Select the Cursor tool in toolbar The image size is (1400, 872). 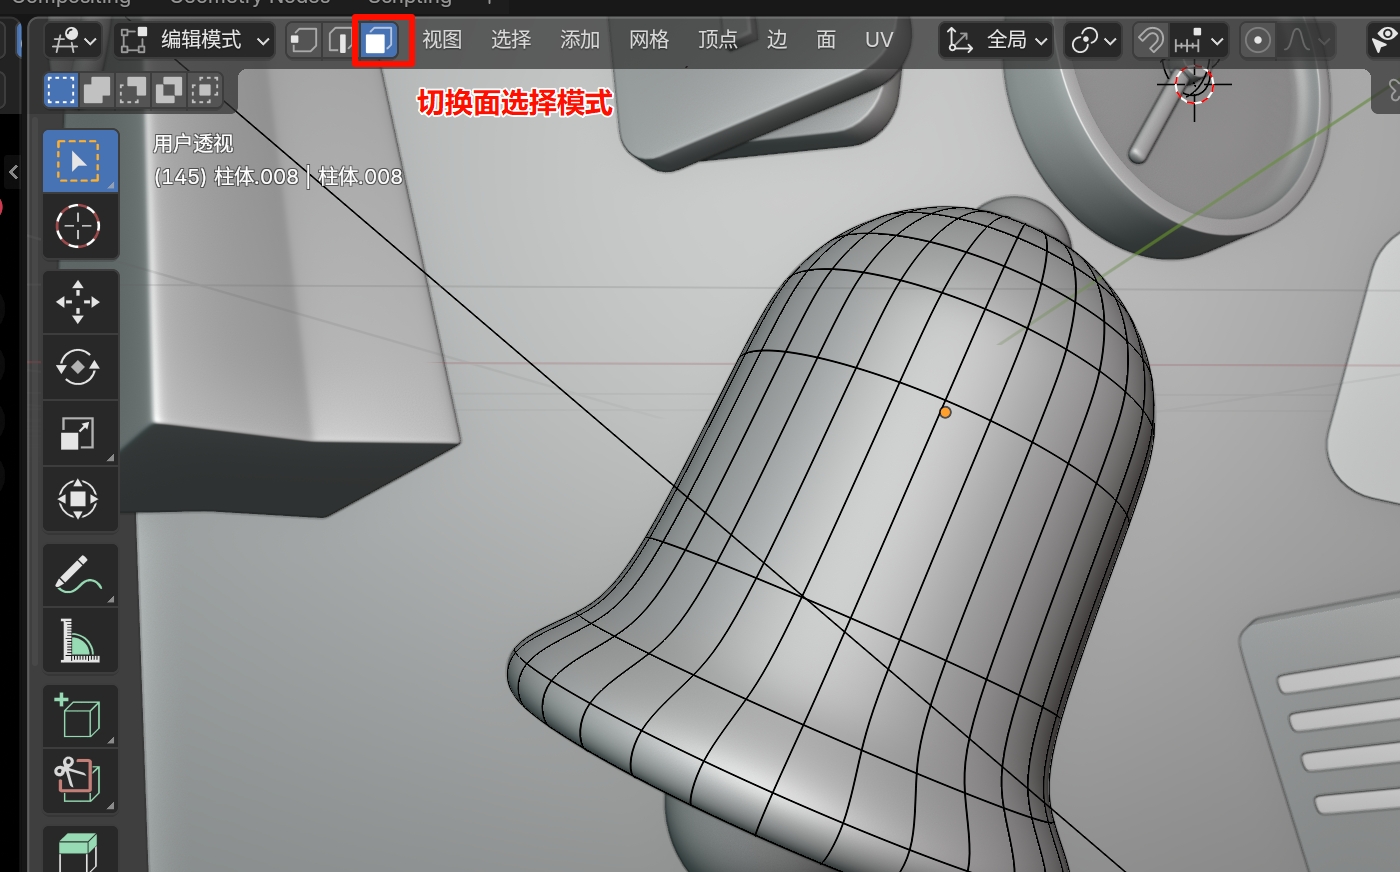[x=78, y=226]
